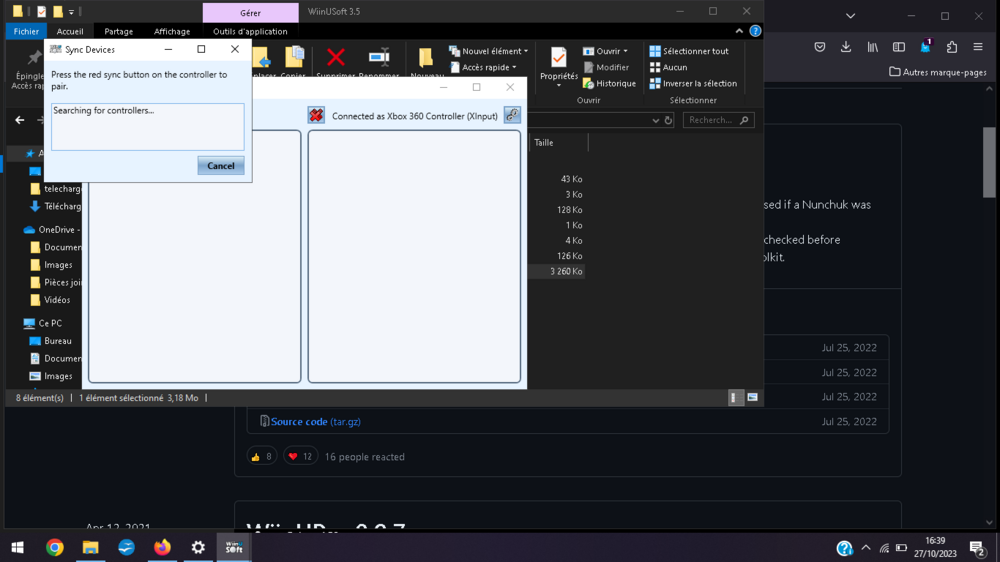Open the Propriétés icon in the ribbon

tap(558, 60)
